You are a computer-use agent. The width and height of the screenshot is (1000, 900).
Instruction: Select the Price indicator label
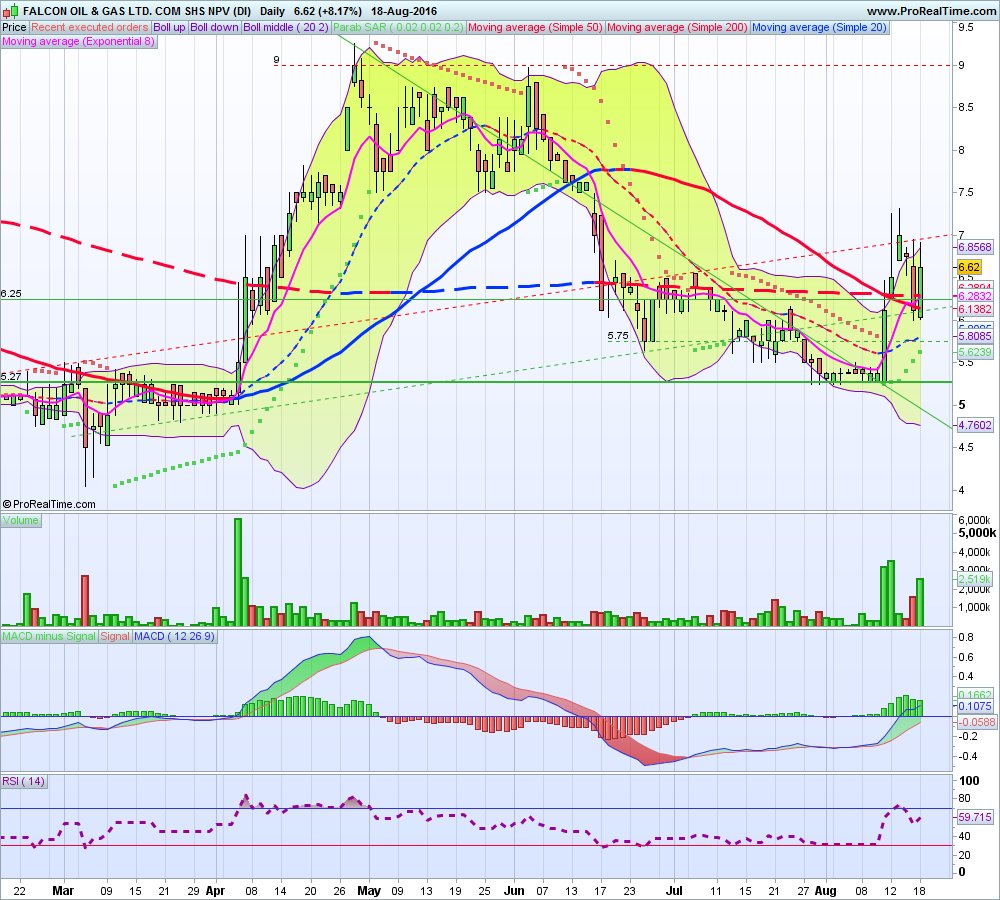point(14,27)
